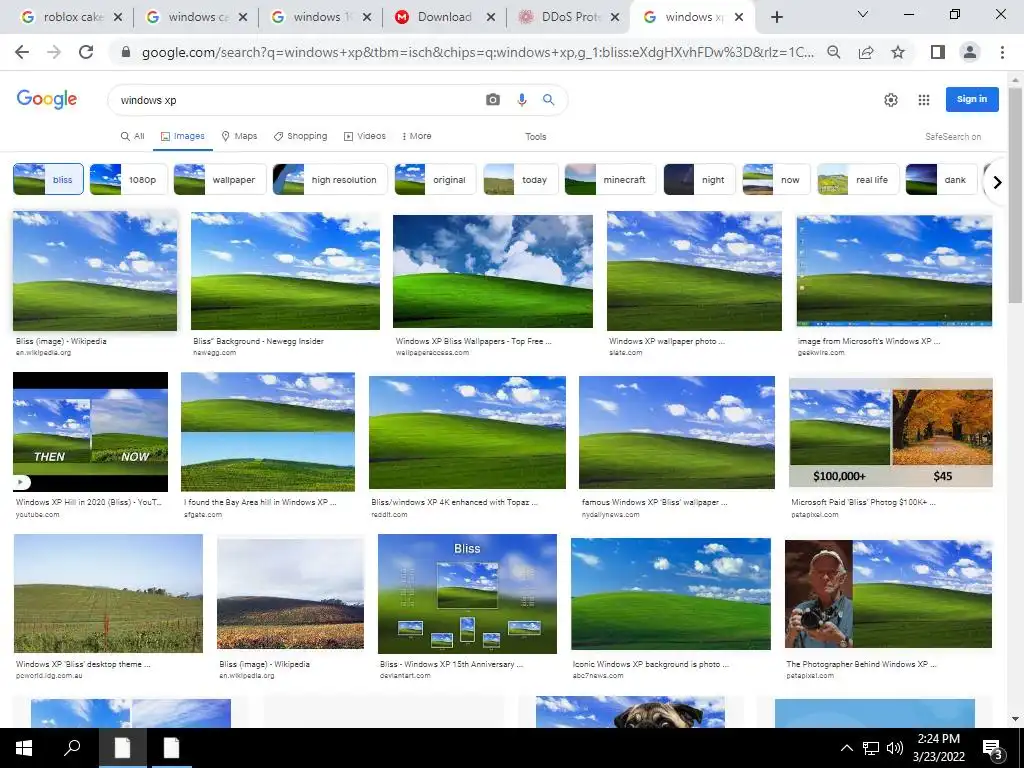Screen dimensions: 1024x768
Task: Close the DDoS Protection tab
Action: tap(615, 18)
